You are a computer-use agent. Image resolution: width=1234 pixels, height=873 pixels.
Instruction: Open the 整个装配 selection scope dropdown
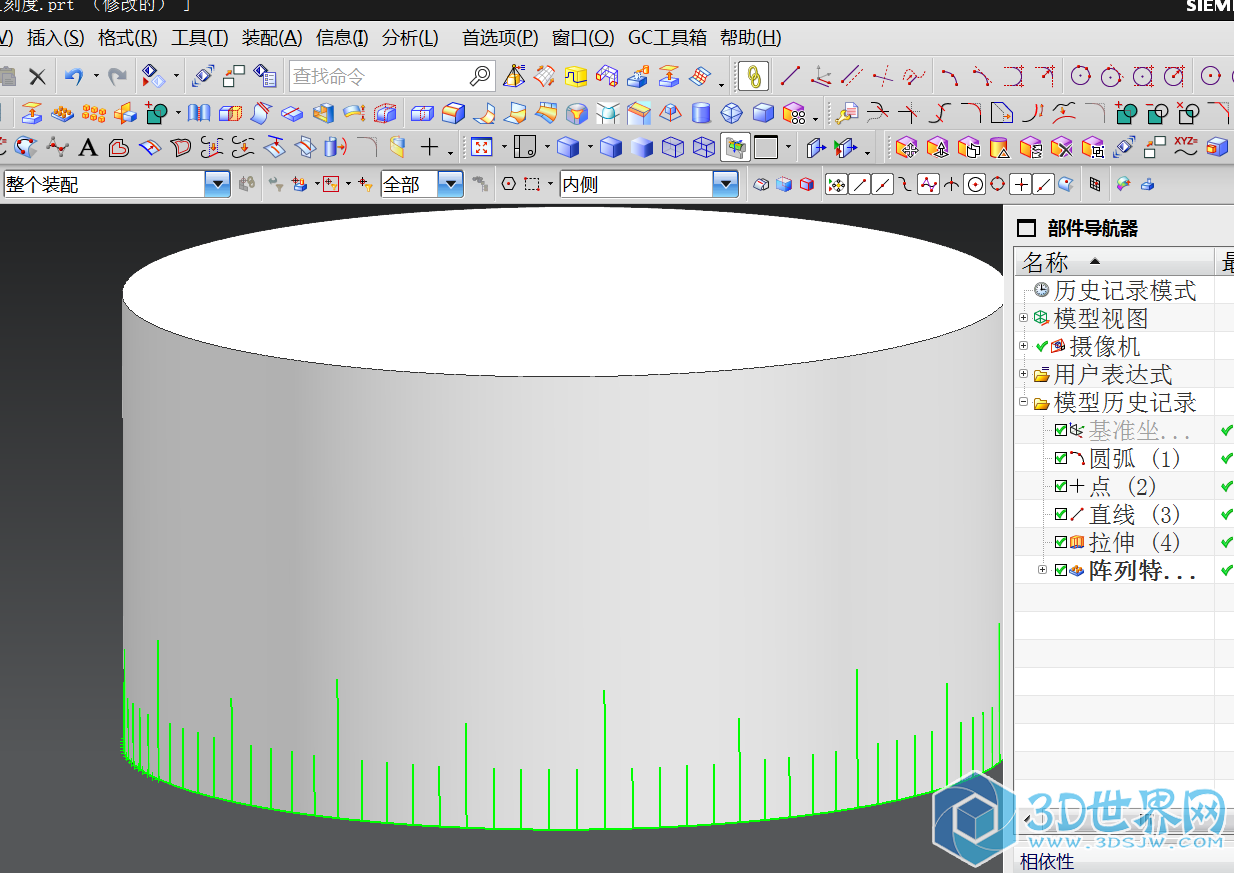point(217,184)
